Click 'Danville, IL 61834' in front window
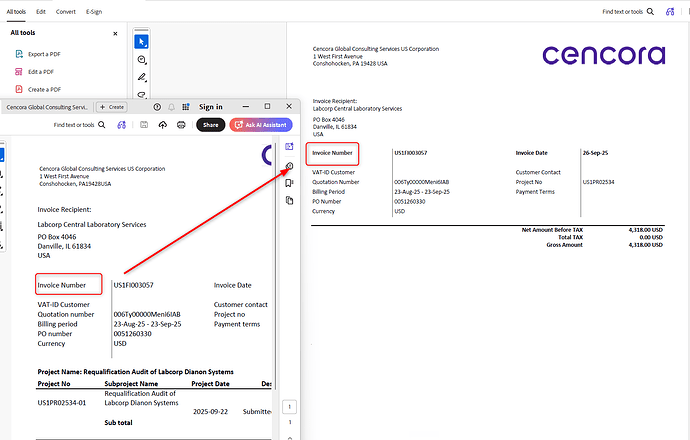Viewport: 690px width, 440px height. (x=64, y=246)
